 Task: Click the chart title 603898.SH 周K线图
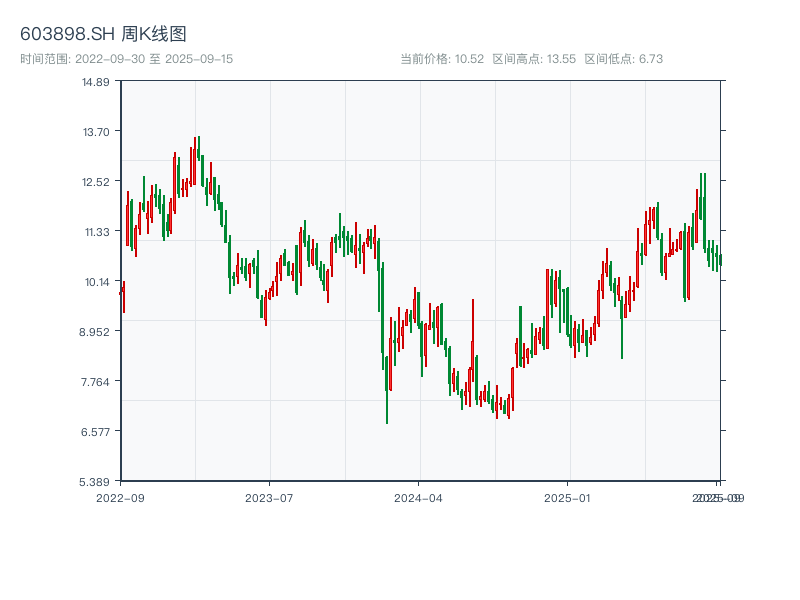point(103,34)
